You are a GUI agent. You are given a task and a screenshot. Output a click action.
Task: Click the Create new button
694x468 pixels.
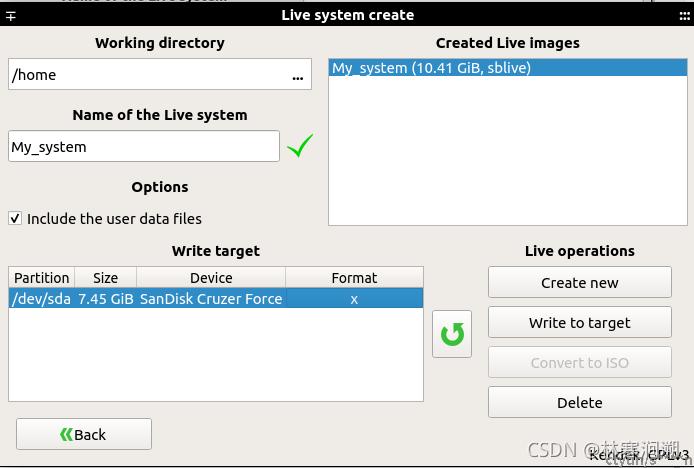[x=580, y=282]
